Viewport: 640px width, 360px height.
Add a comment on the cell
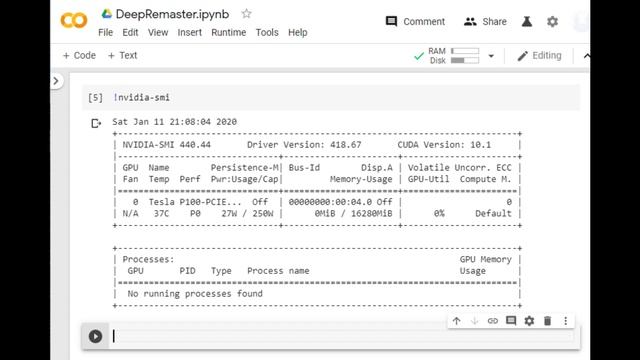pyautogui.click(x=511, y=321)
